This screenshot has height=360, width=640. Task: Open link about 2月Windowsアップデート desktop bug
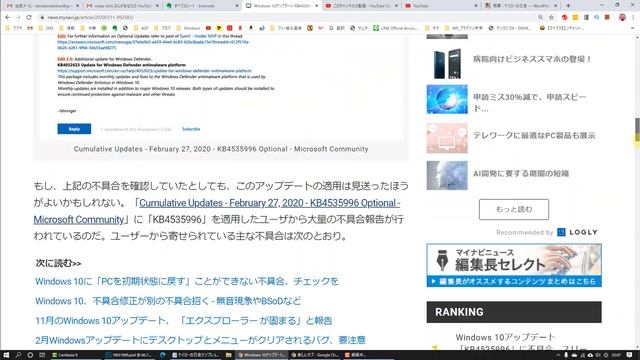click(200, 340)
